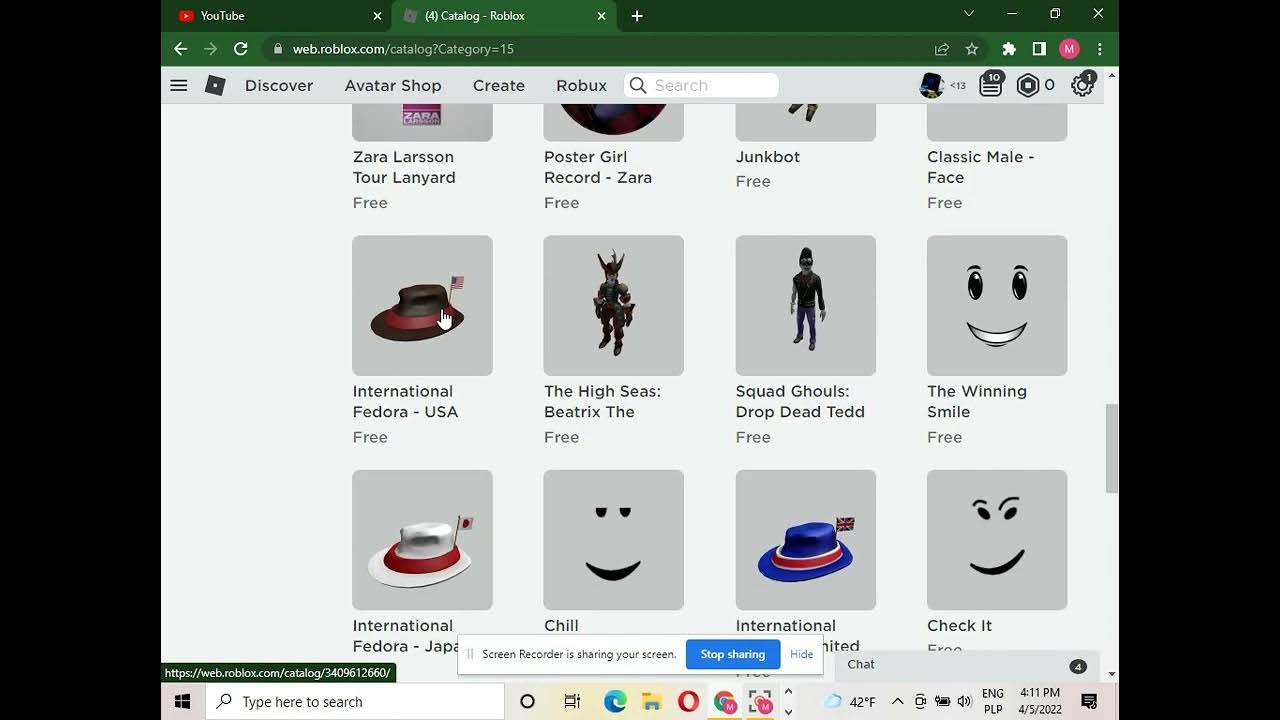Focus the Roblox Search input field
The width and height of the screenshot is (1280, 720).
coord(702,86)
